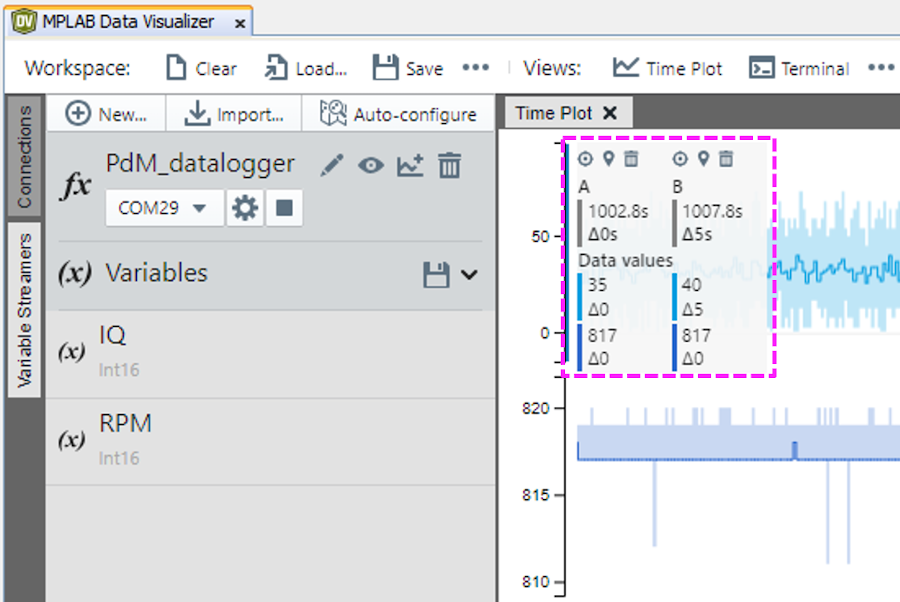Screen dimensions: 900x602
Task: Click the Import button
Action: (x=234, y=114)
